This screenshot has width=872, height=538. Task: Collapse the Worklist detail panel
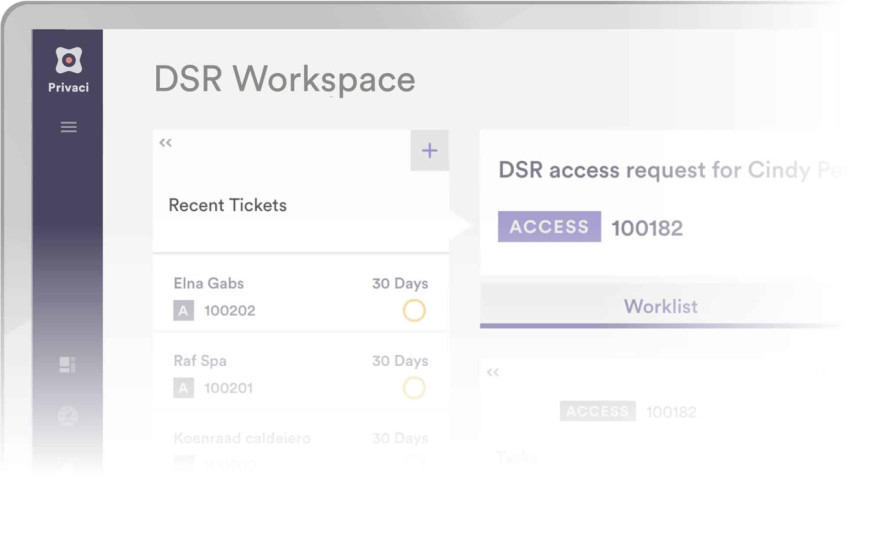coord(493,372)
